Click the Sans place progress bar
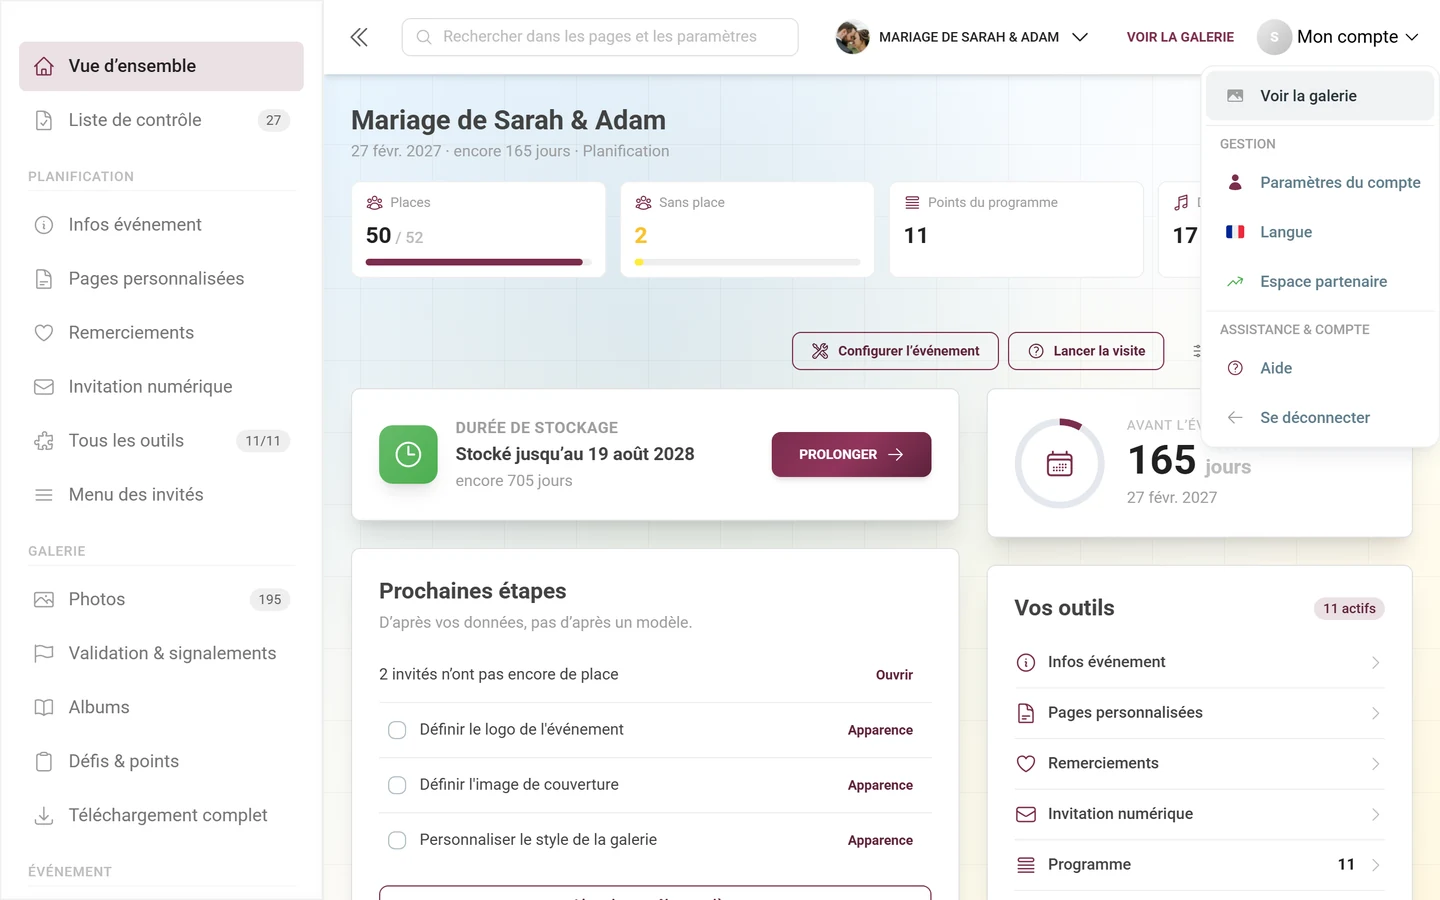 click(x=747, y=262)
